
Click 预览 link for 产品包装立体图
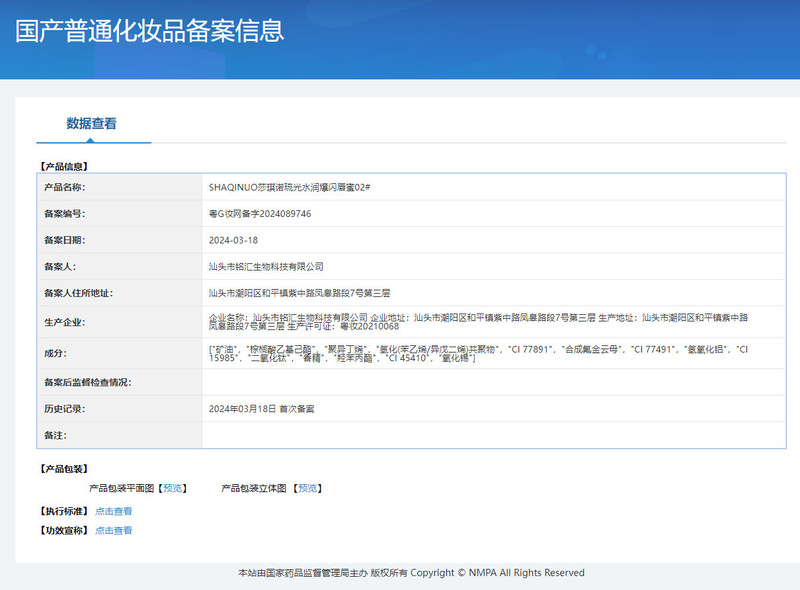(307, 488)
